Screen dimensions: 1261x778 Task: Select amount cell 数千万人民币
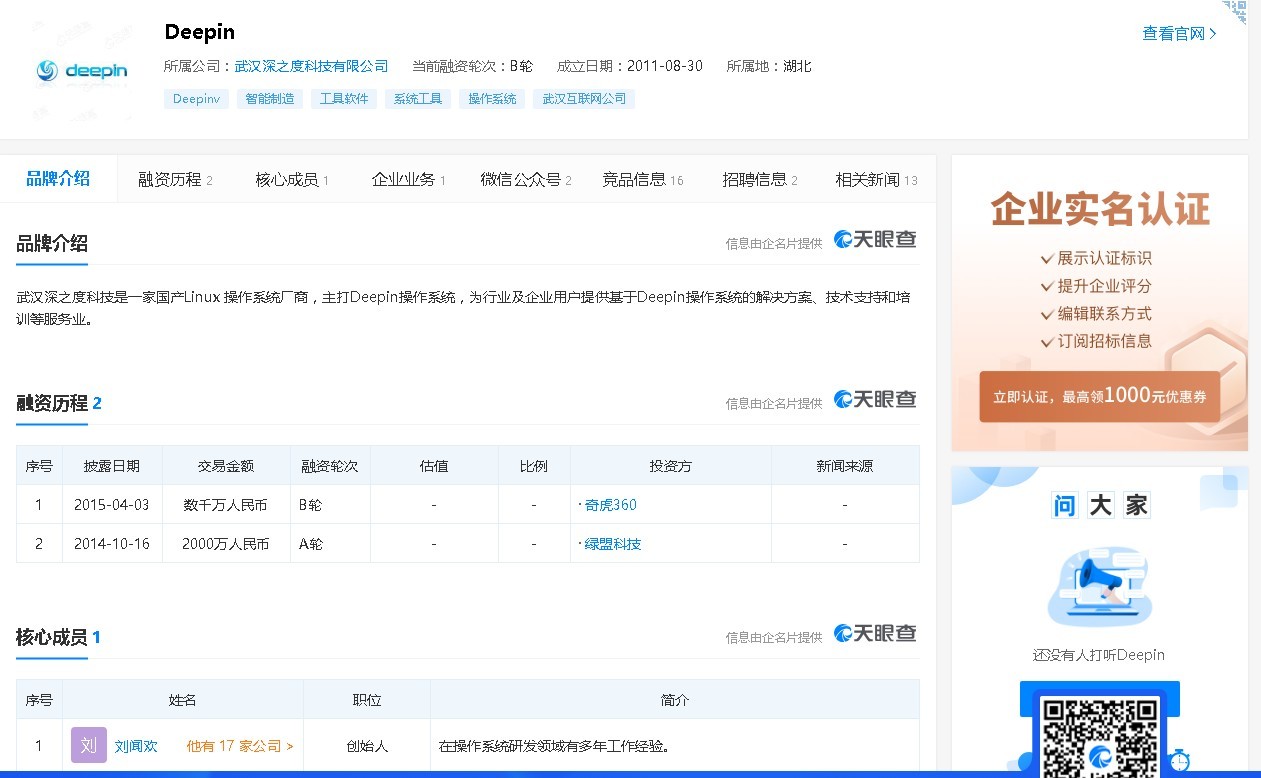point(226,505)
